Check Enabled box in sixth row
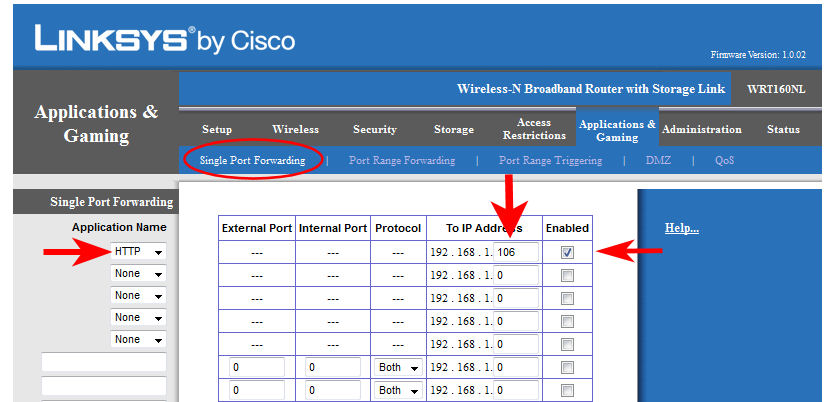 (x=567, y=367)
